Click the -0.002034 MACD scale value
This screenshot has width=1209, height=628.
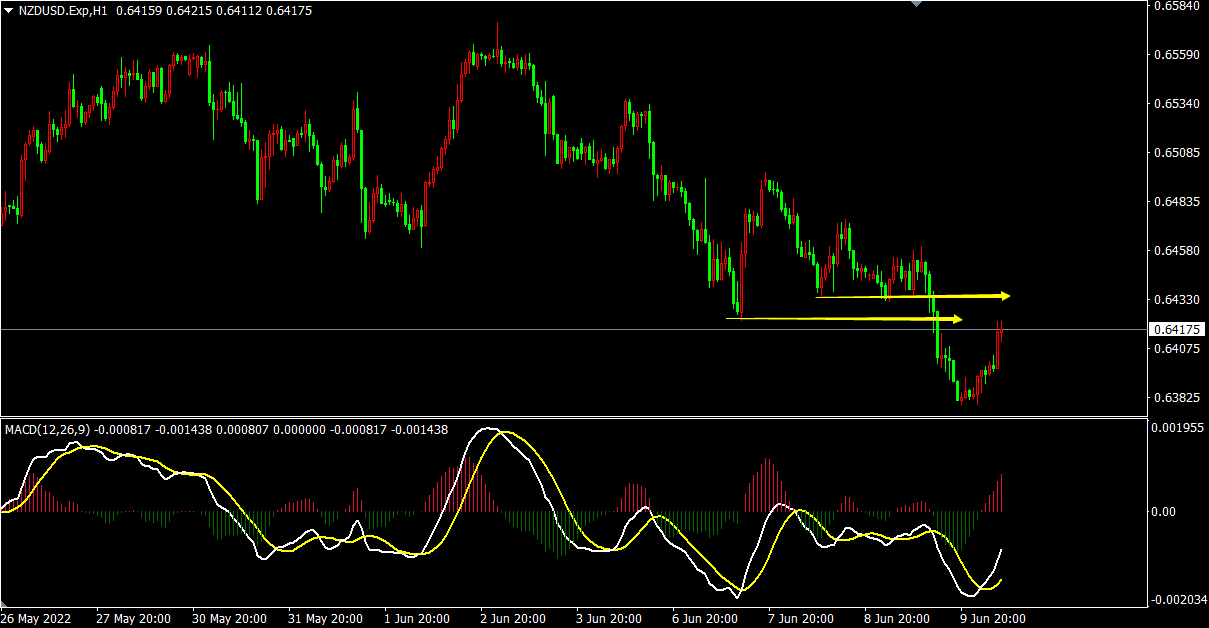click(x=1178, y=600)
